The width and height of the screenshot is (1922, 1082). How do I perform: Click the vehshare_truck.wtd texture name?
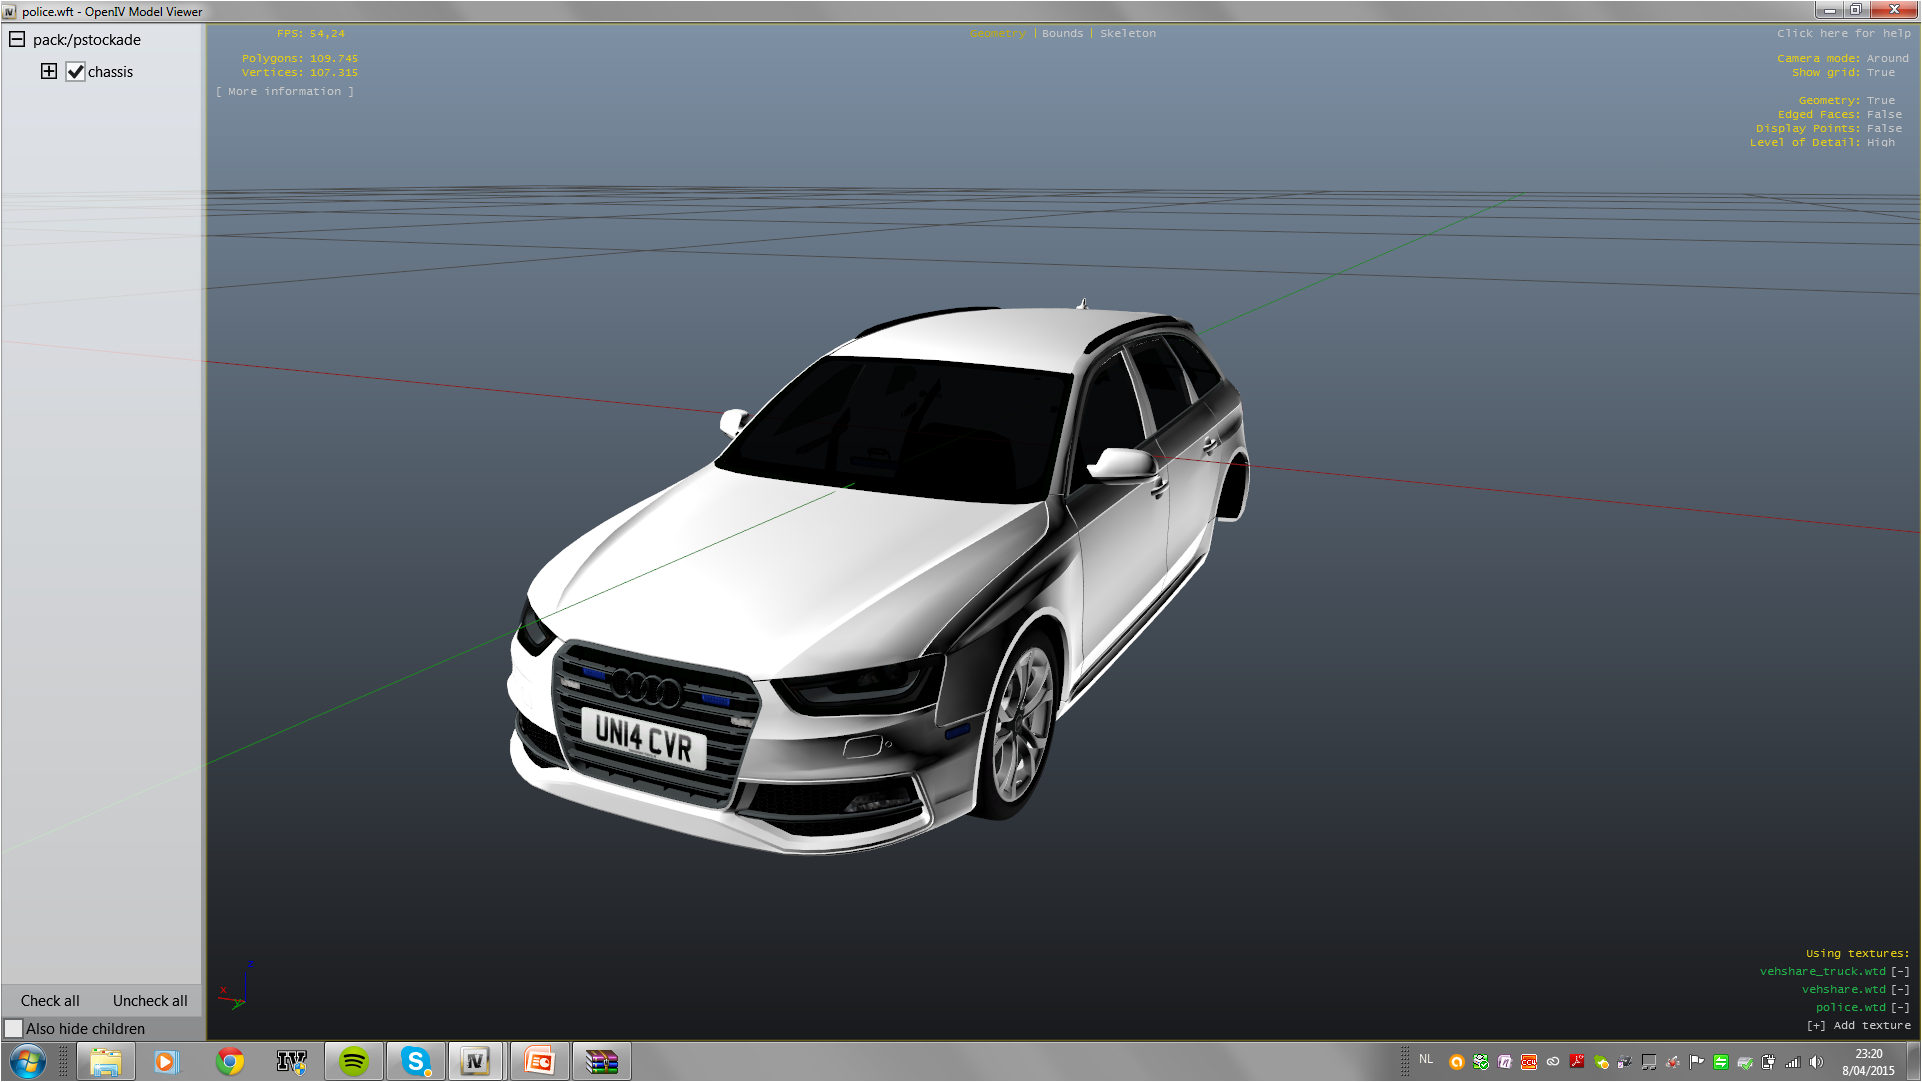pos(1822,971)
